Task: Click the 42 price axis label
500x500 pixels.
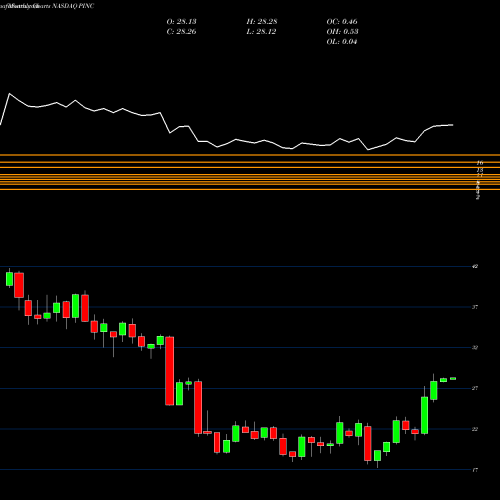Action: point(475,266)
